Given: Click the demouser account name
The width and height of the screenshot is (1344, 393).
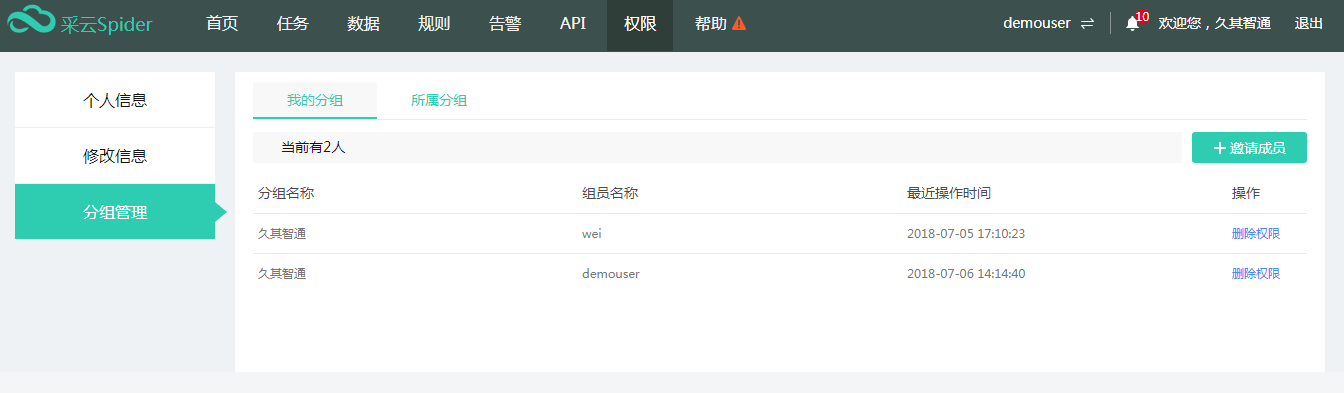Looking at the screenshot, I should (x=1037, y=23).
